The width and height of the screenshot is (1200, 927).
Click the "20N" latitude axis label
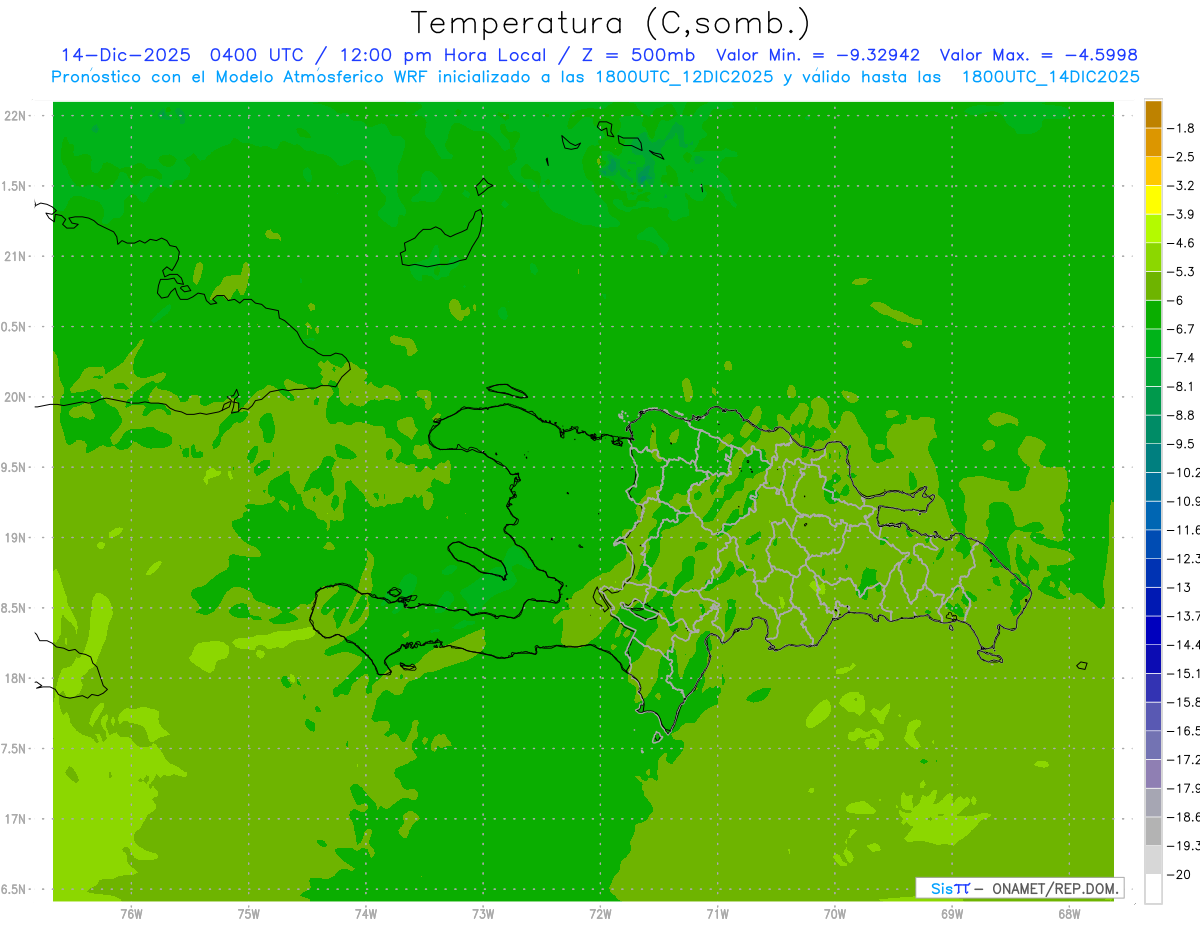(15, 398)
